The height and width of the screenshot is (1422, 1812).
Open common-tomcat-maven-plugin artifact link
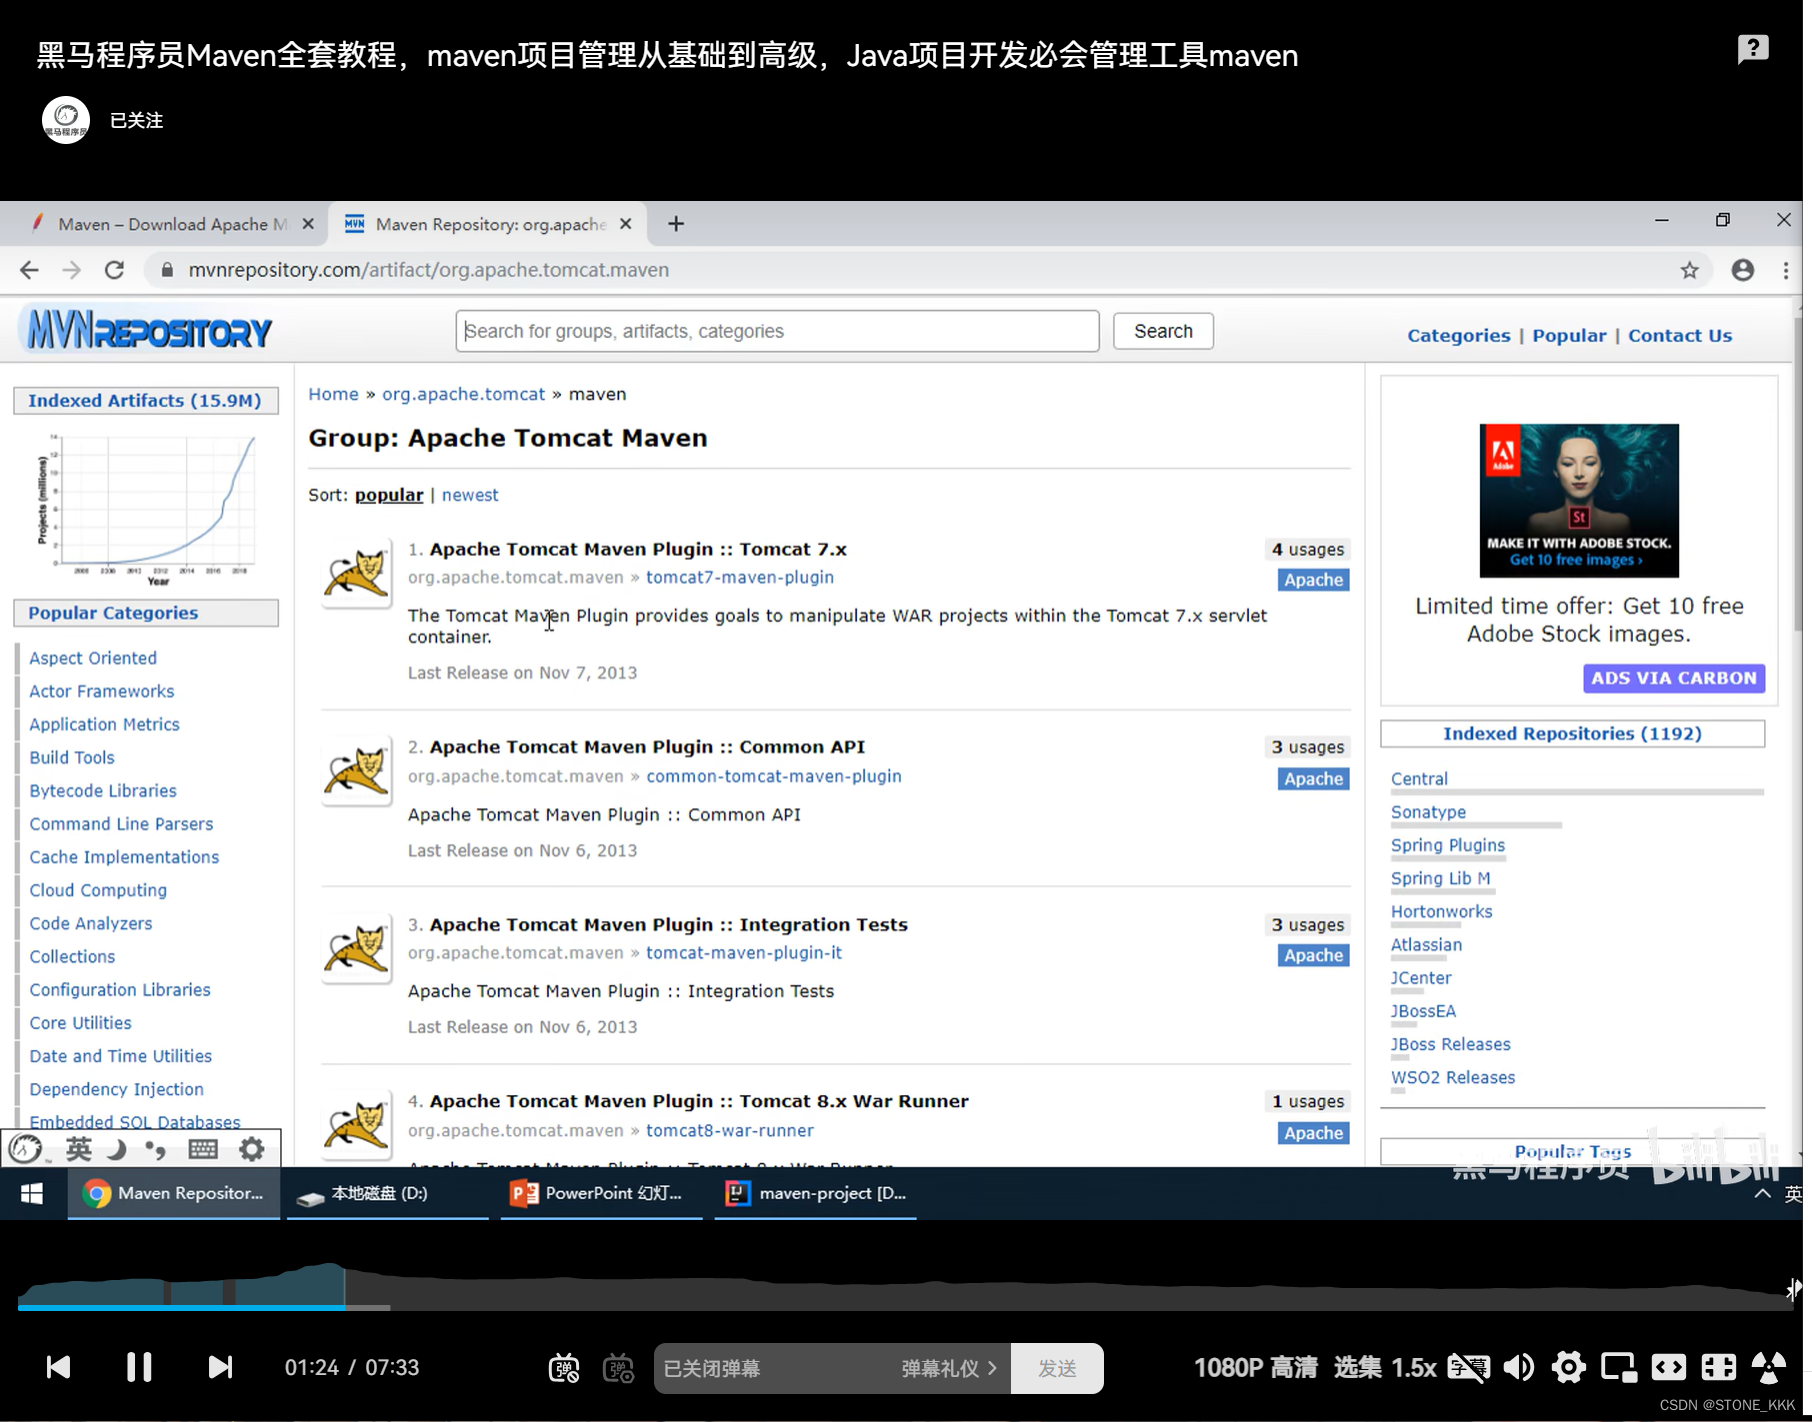(773, 776)
